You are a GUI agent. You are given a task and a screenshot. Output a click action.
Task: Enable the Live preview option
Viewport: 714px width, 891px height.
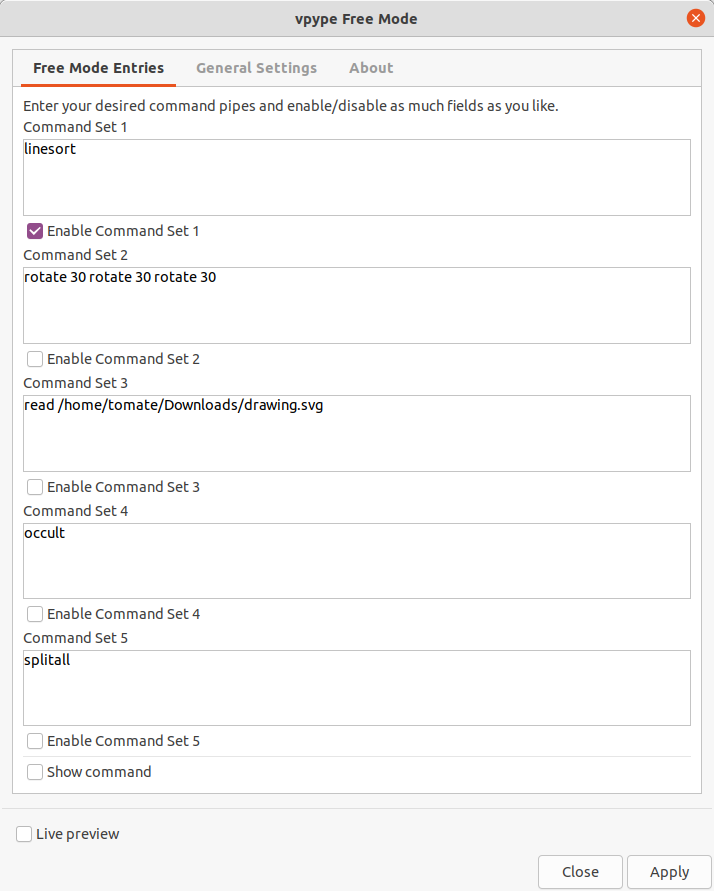24,834
